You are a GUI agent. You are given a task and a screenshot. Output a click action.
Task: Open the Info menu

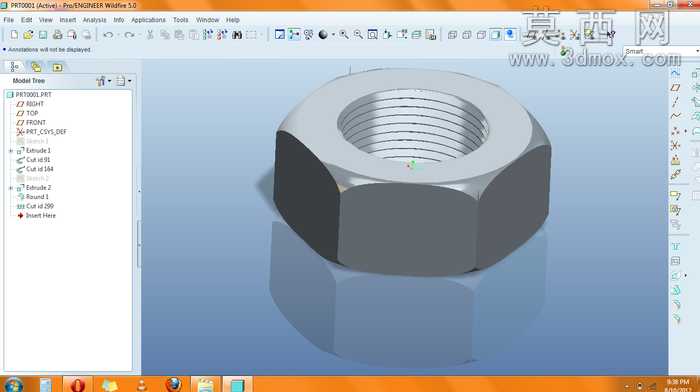pyautogui.click(x=119, y=20)
